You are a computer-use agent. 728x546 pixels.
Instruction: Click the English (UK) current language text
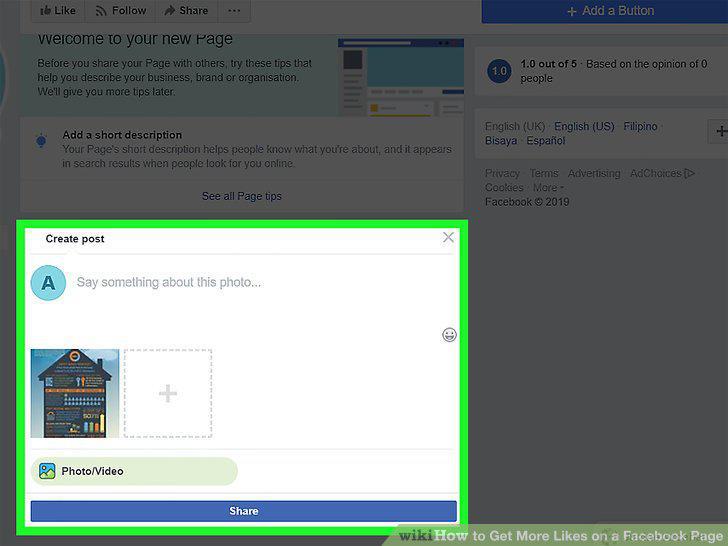[x=514, y=126]
